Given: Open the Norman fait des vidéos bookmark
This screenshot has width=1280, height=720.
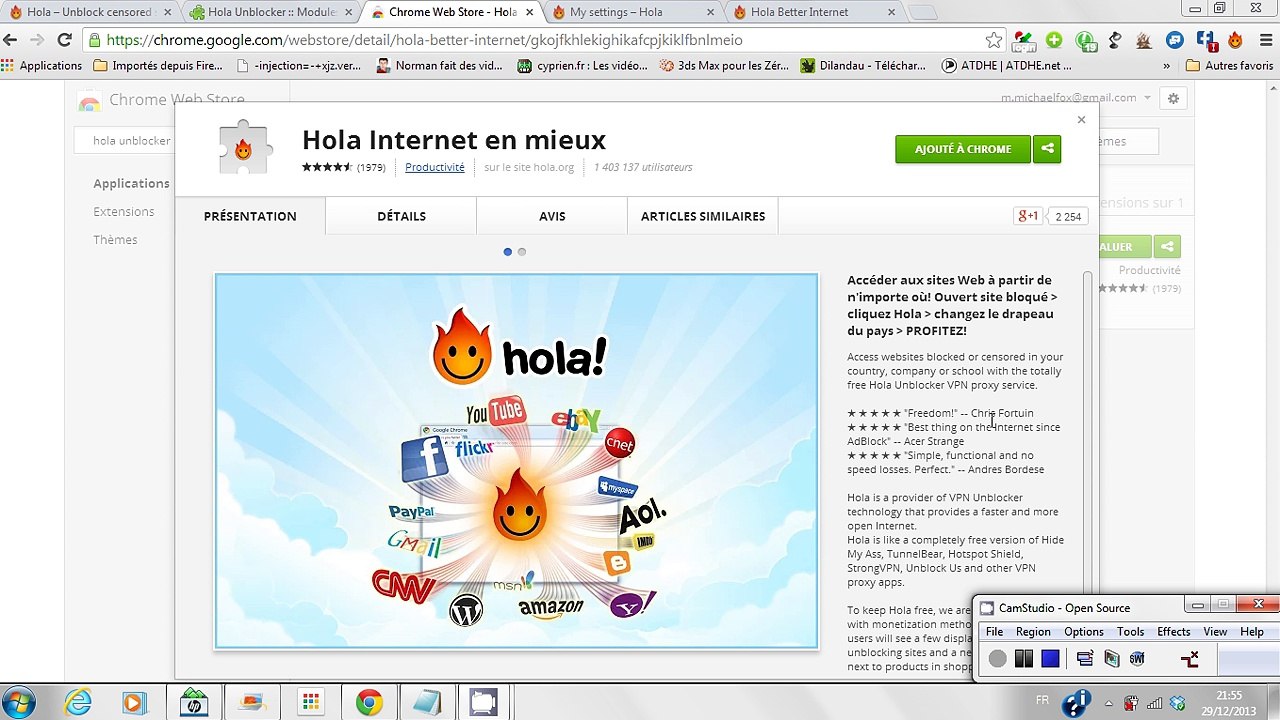Looking at the screenshot, I should [439, 66].
